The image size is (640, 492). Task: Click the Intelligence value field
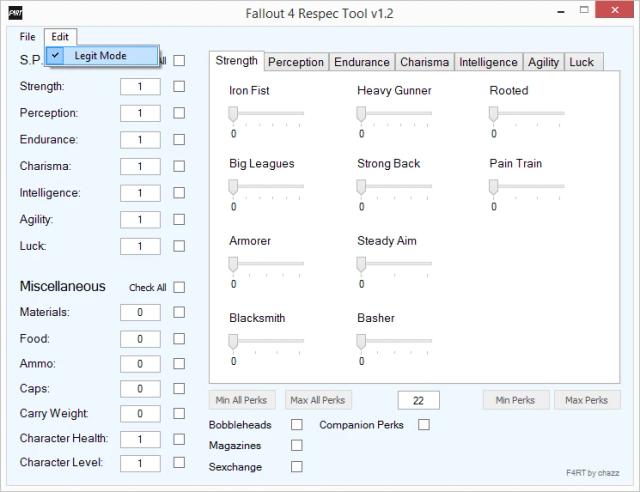click(140, 193)
